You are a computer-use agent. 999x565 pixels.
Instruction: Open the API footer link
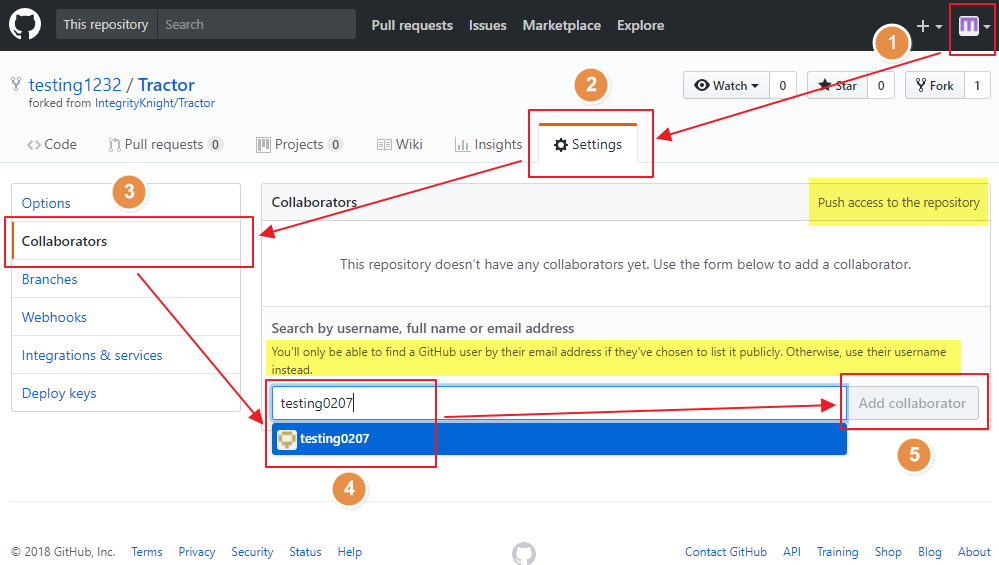(792, 552)
